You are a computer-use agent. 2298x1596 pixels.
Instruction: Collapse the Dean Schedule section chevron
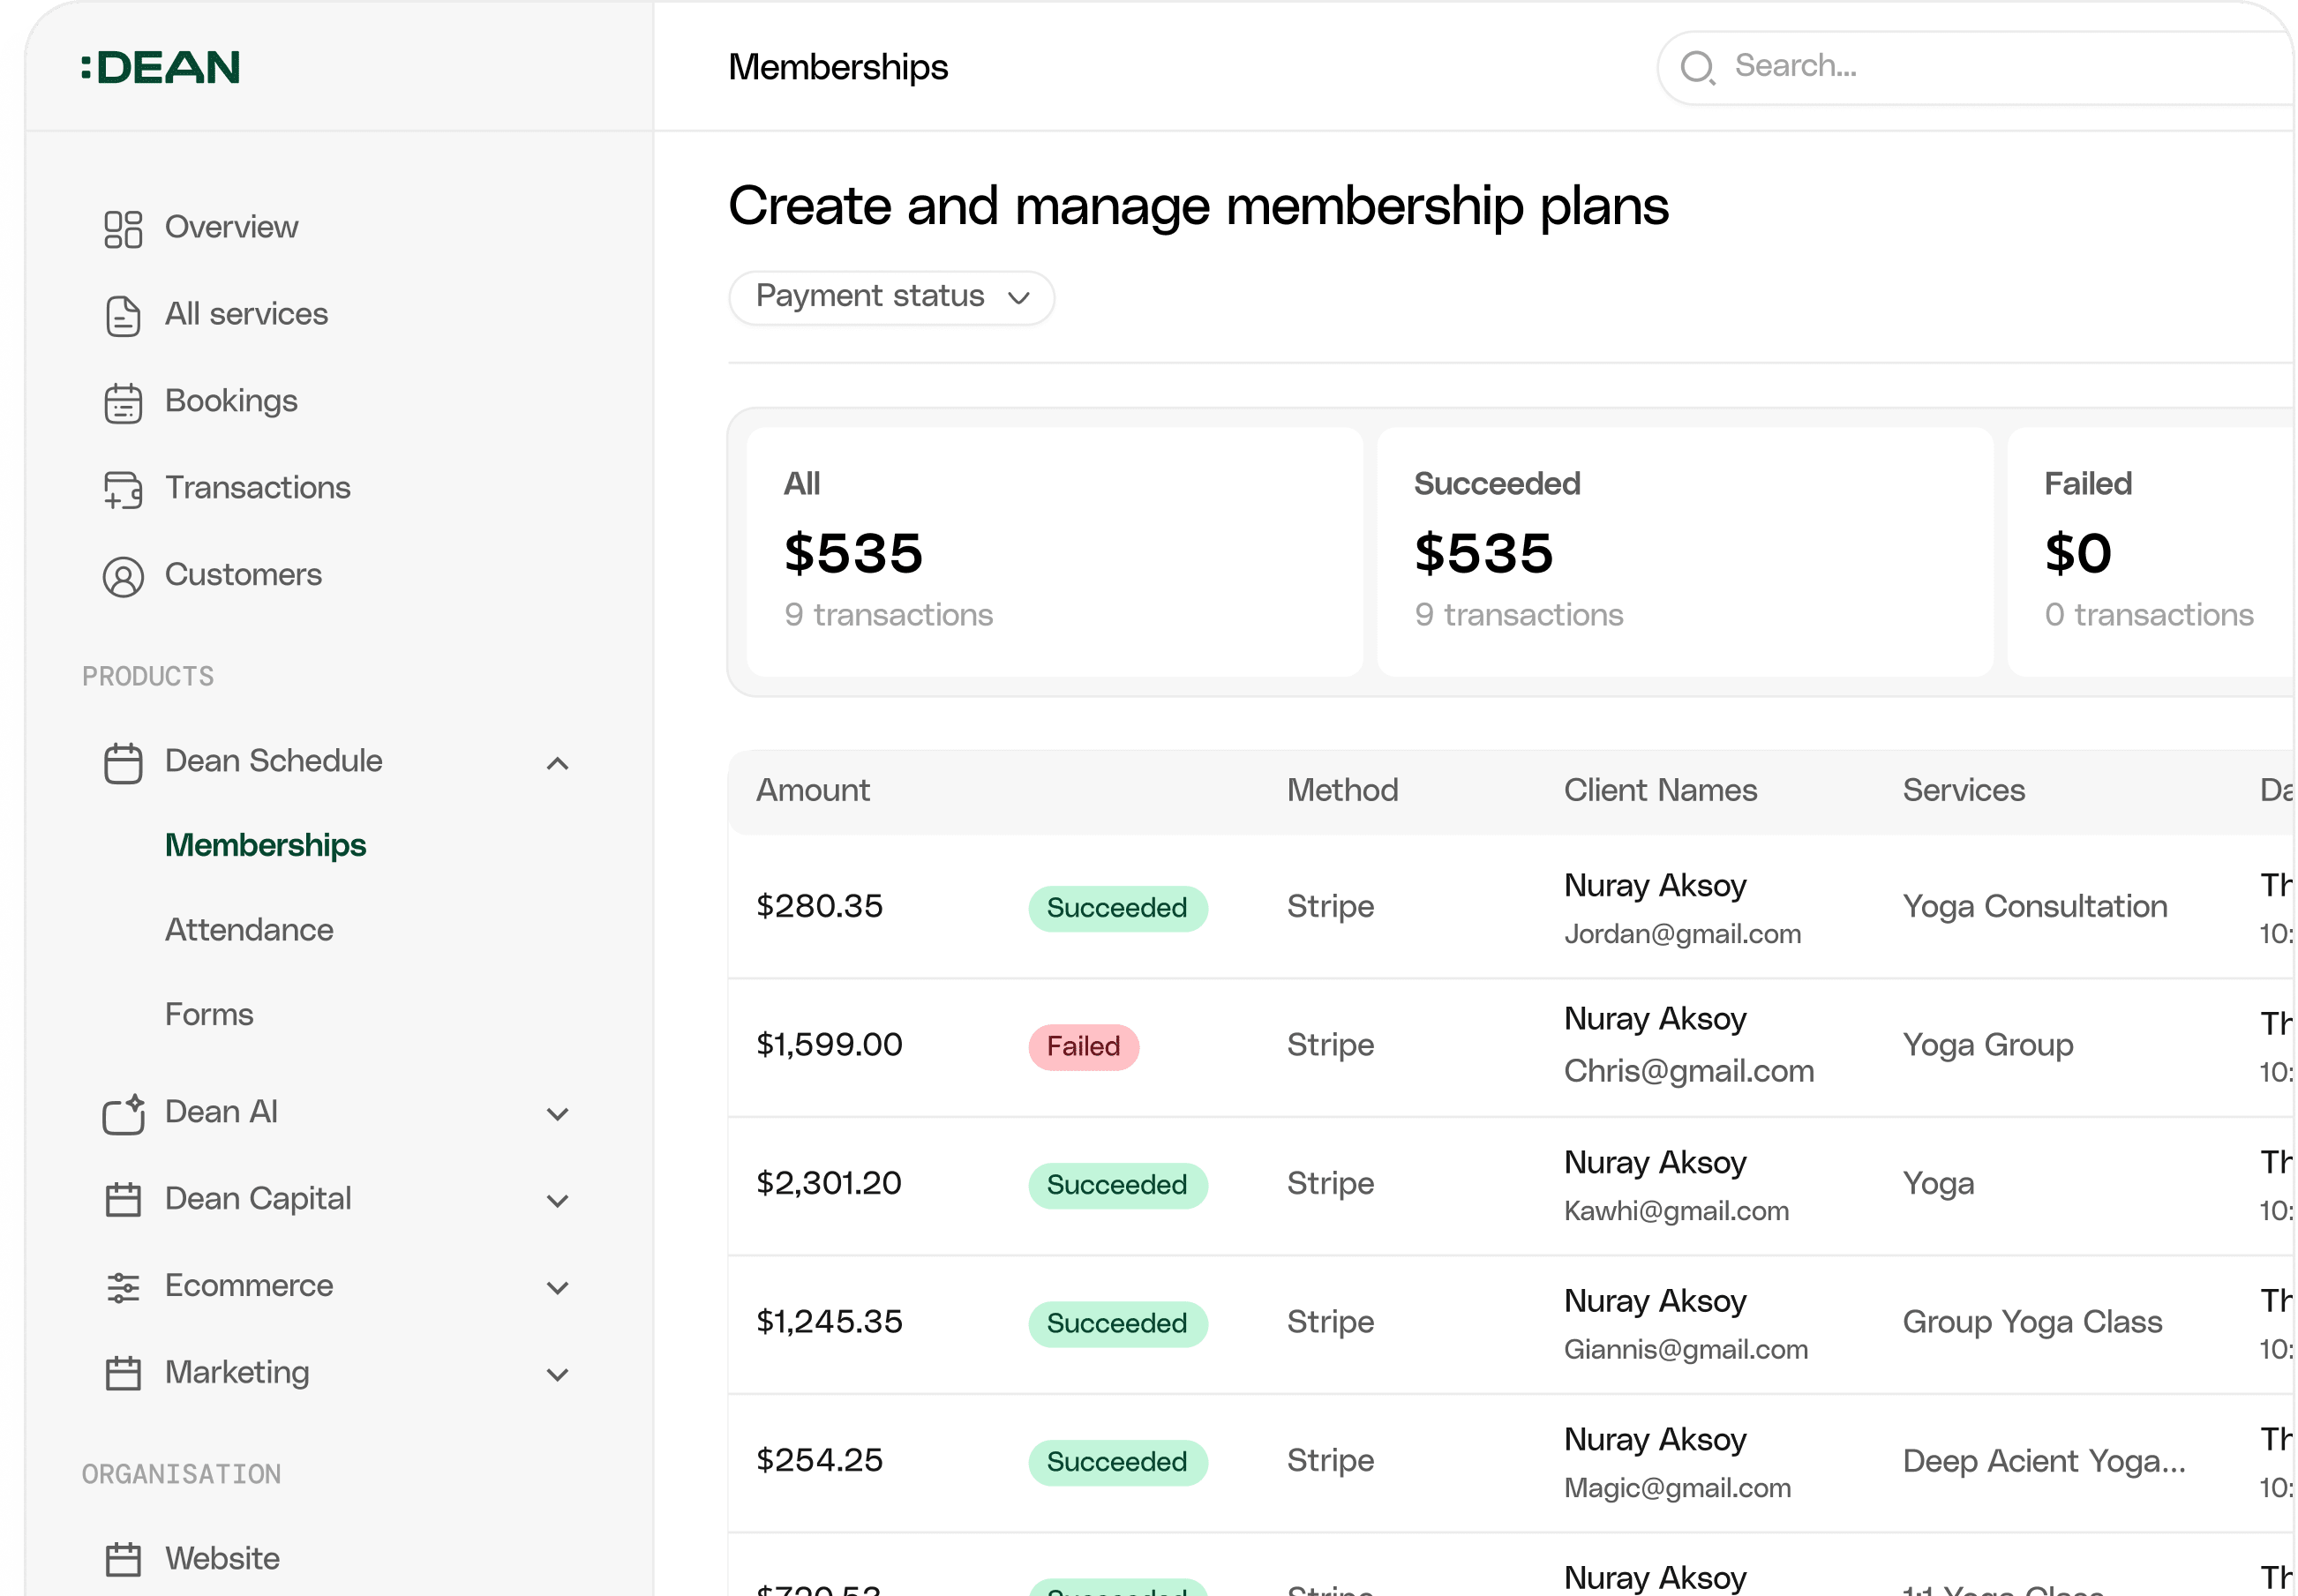(x=558, y=763)
